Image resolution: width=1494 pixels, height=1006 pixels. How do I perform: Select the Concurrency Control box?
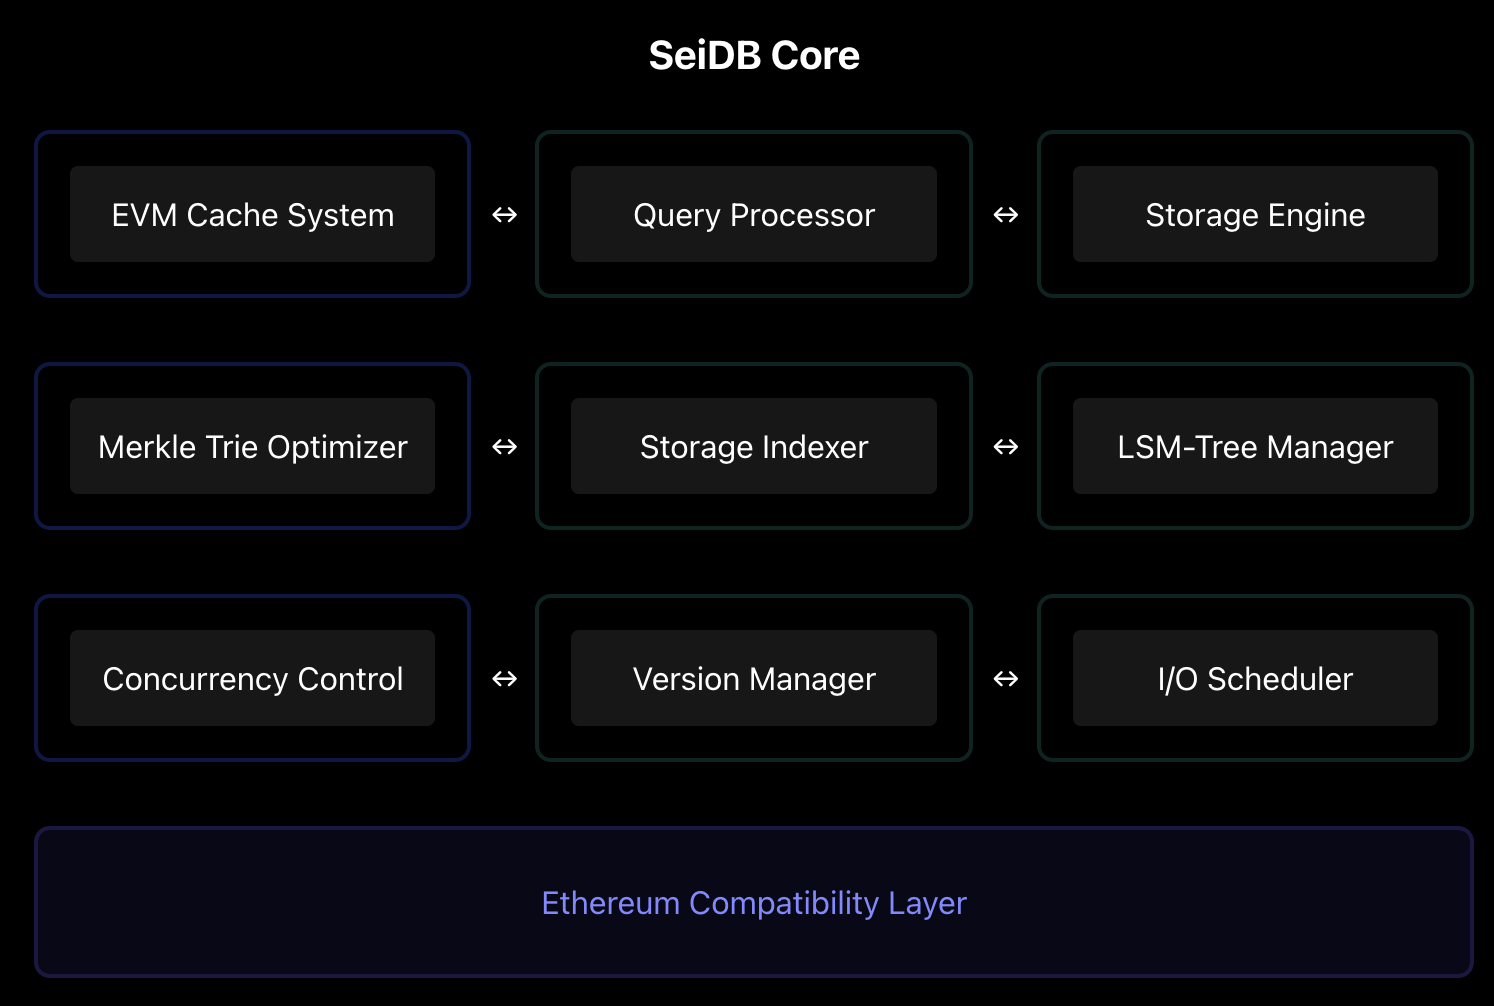point(252,678)
